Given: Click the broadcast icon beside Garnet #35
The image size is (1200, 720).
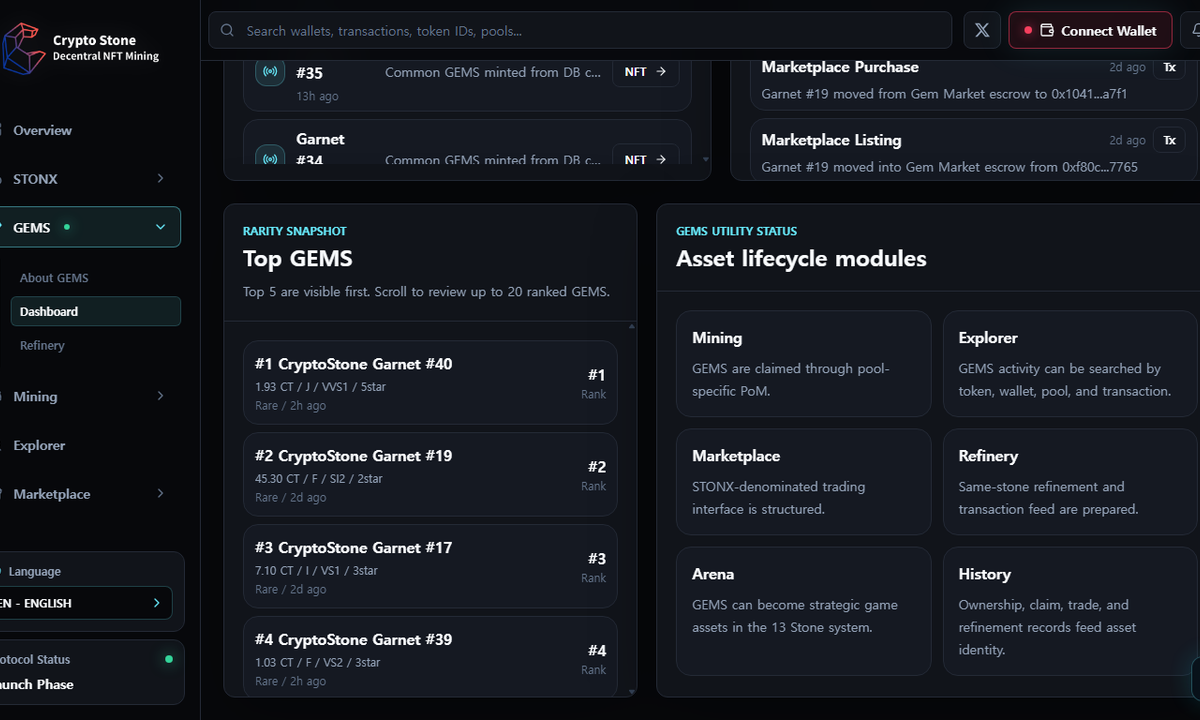Looking at the screenshot, I should click(270, 72).
